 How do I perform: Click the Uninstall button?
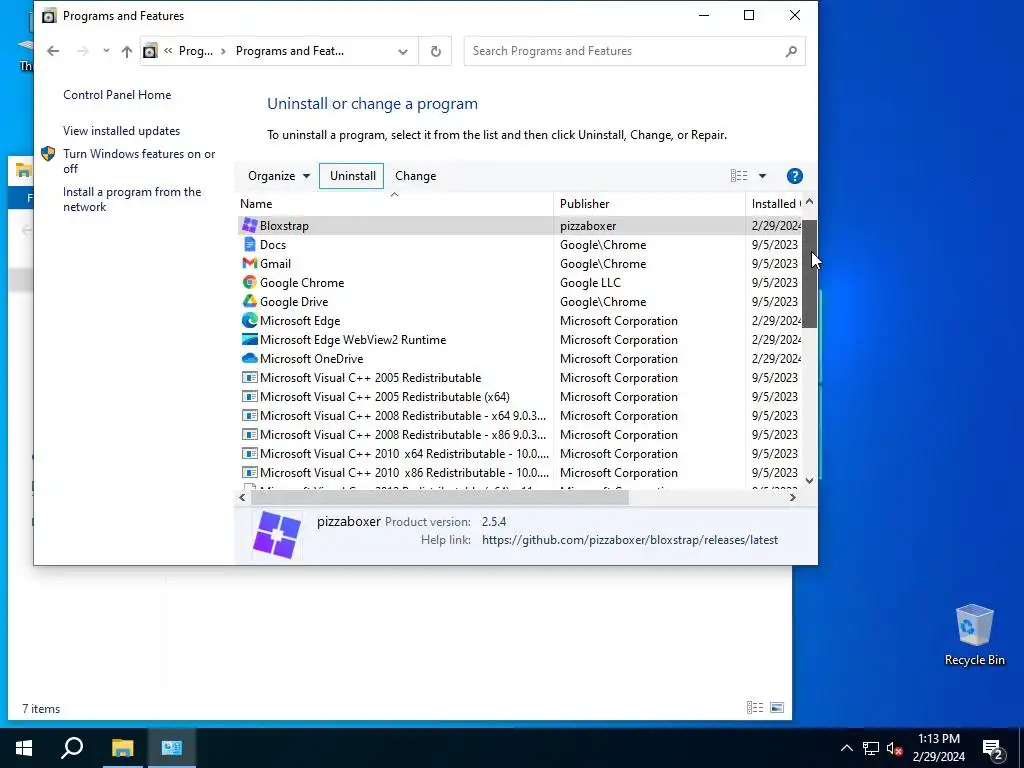coord(352,176)
